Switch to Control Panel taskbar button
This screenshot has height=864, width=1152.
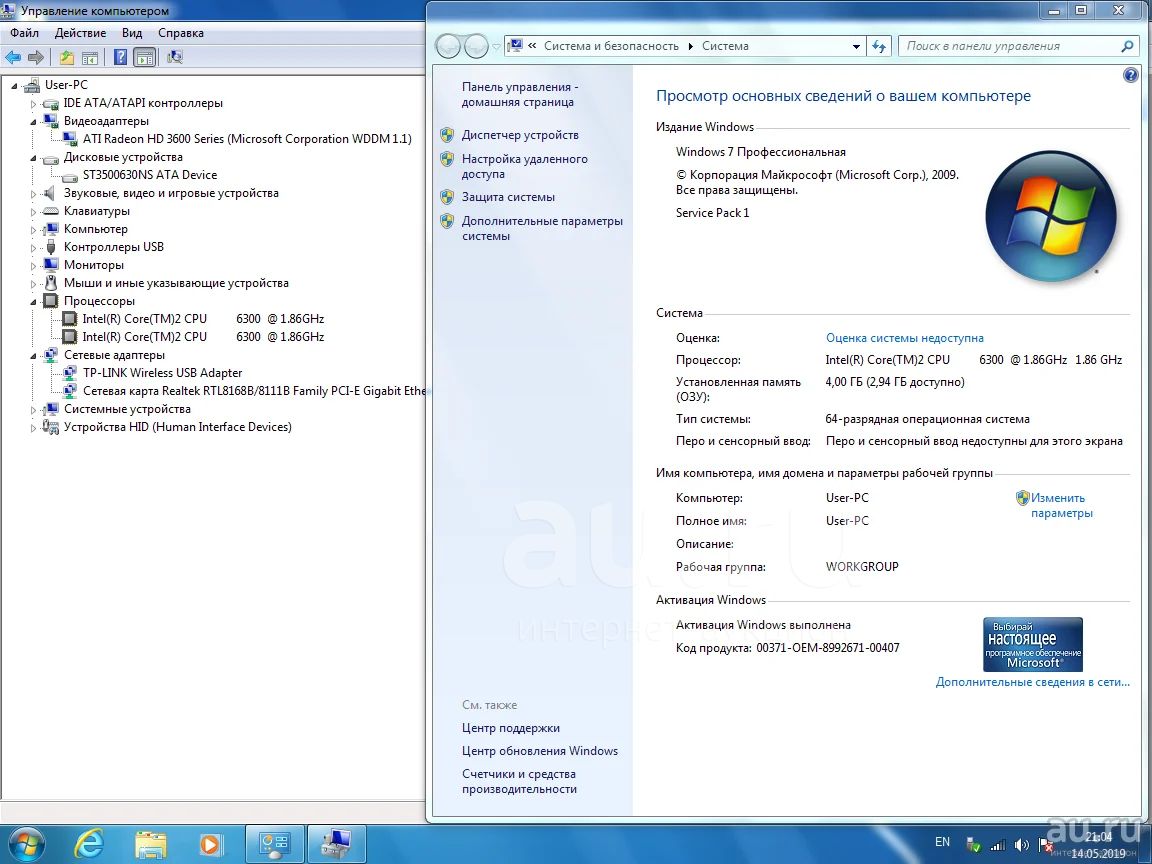[275, 844]
